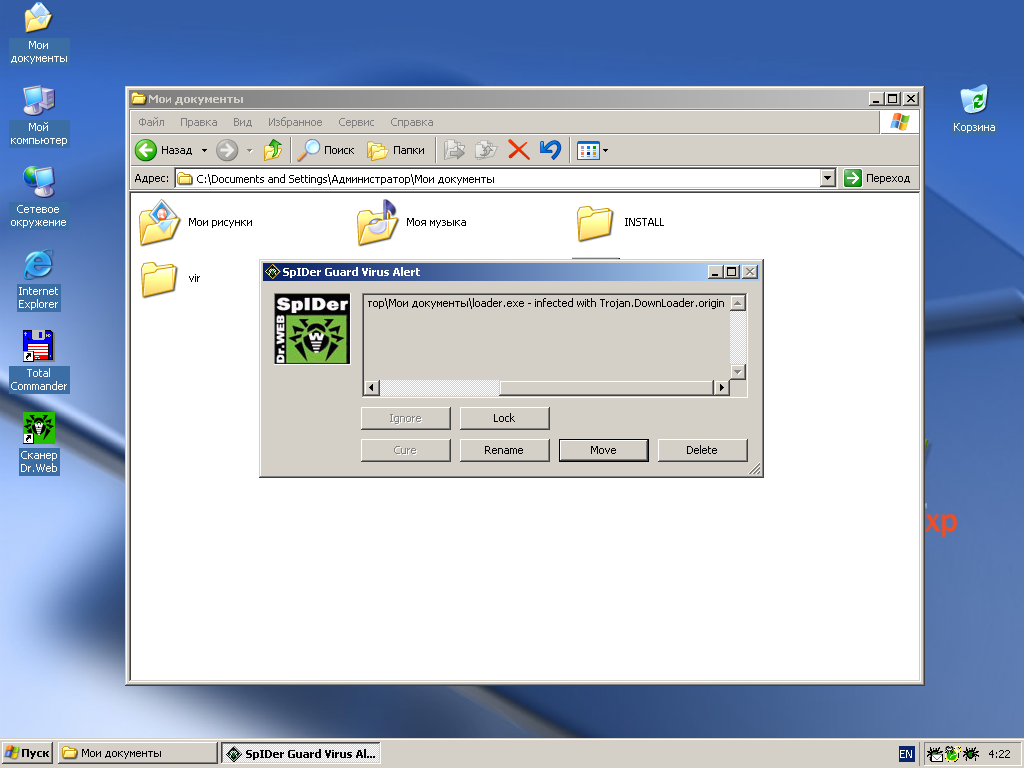Click the SpIDer Guard Virus Alert taskbar button

301,754
